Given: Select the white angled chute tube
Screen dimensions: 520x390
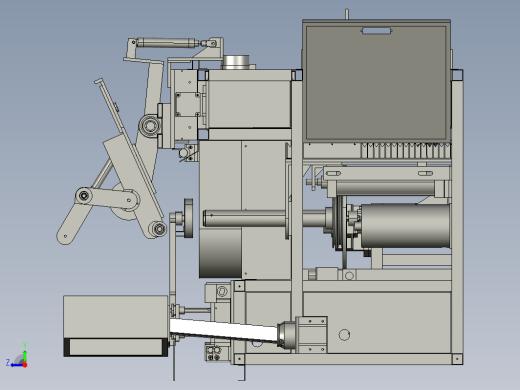Looking at the screenshot, I should [224, 330].
